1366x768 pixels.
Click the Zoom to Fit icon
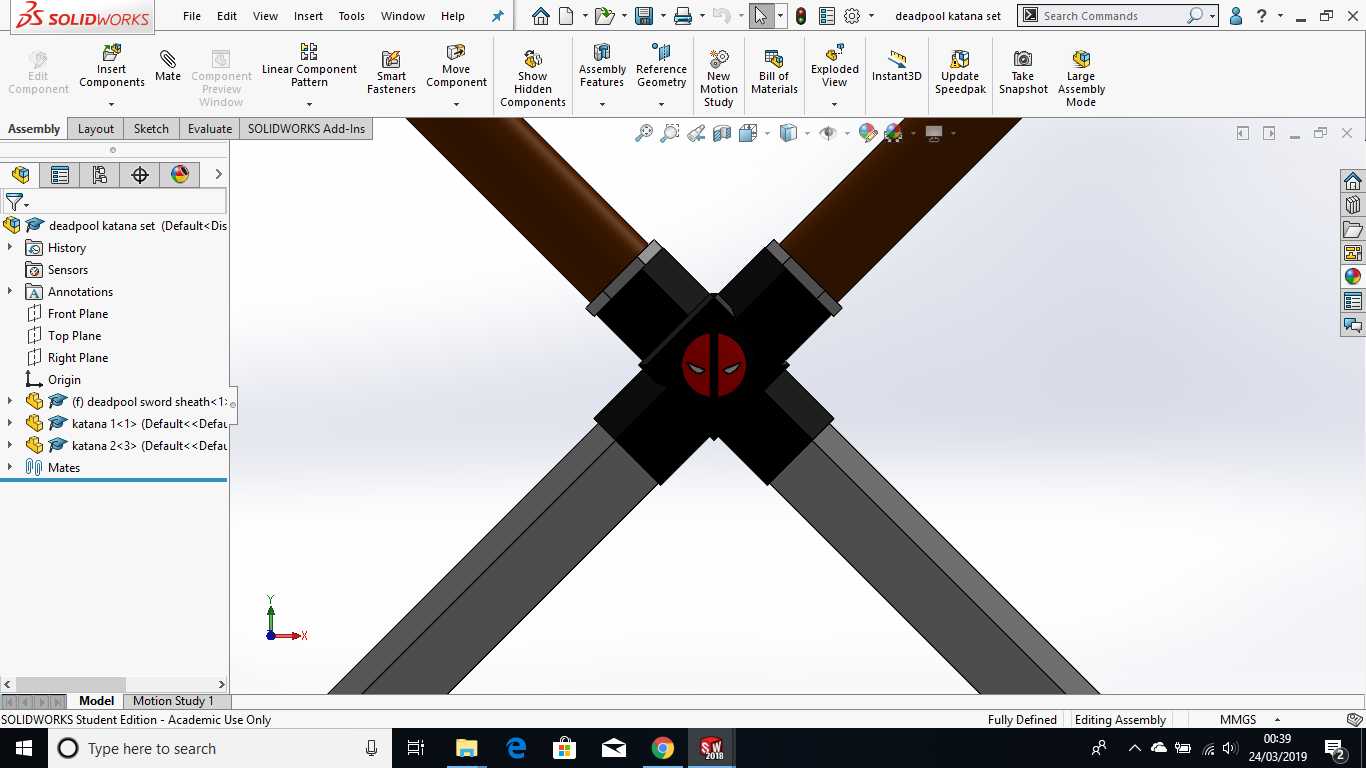point(644,133)
